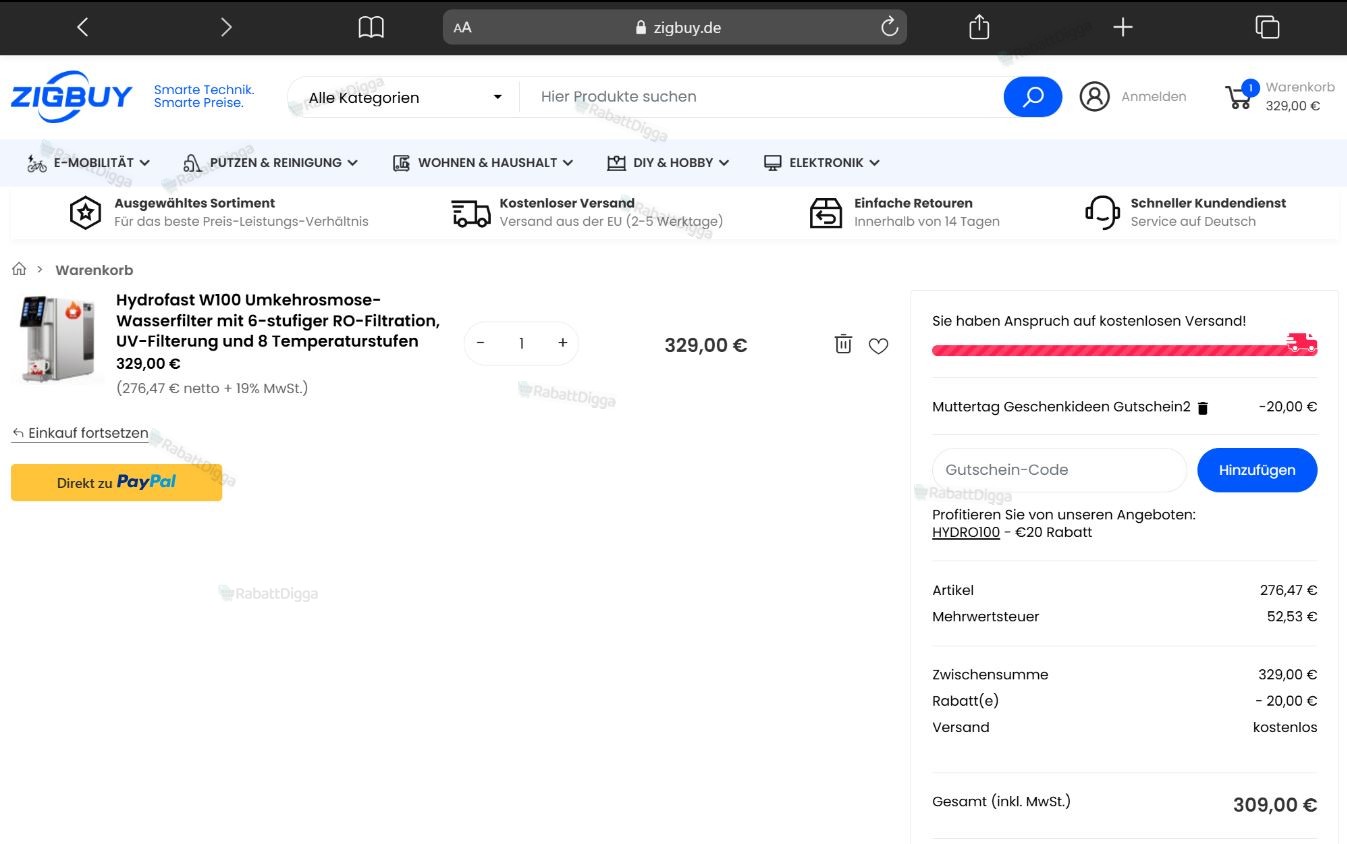Screen dimensions: 1347x844
Task: Tap the zigbuy.de address bar
Action: click(675, 27)
